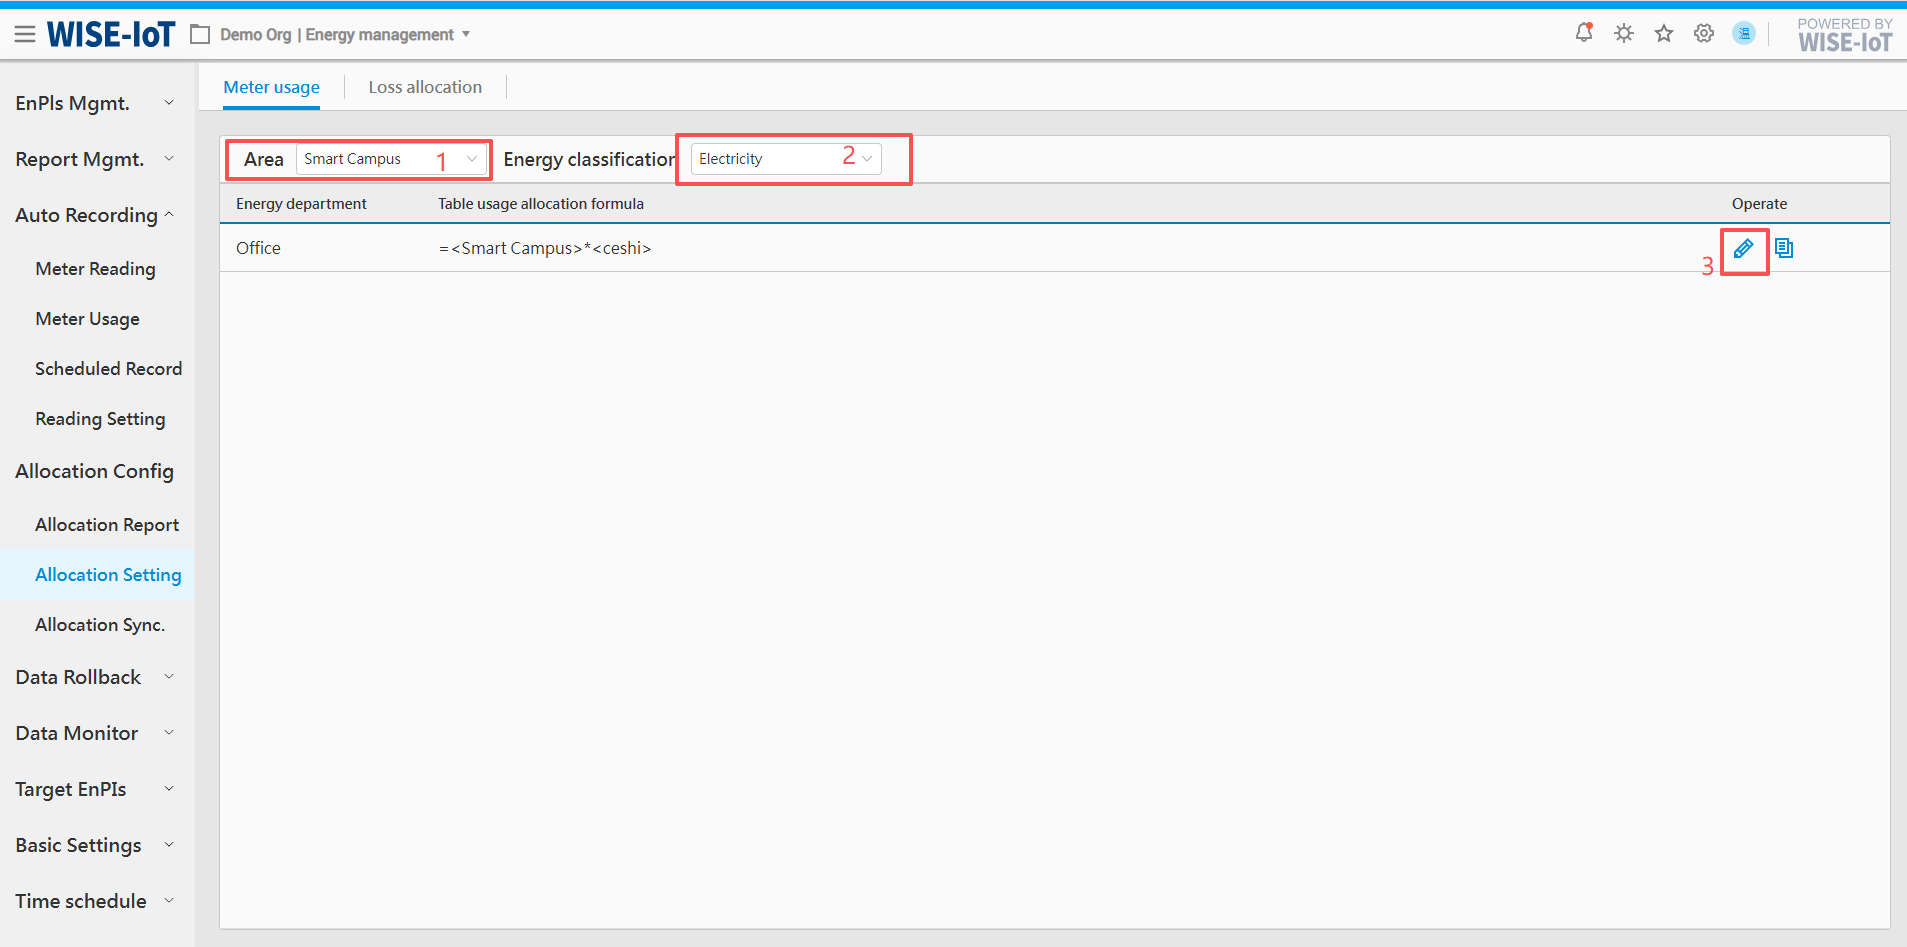Open the Area dropdown showing Smart Campus
Viewport: 1907px width, 947px height.
pyautogui.click(x=391, y=159)
